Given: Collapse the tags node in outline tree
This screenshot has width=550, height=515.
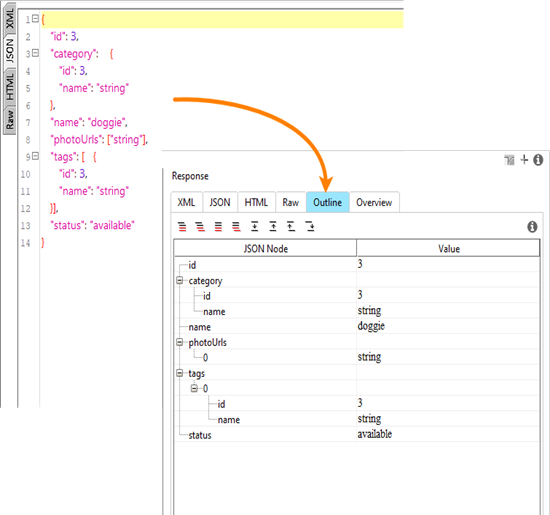Looking at the screenshot, I should point(180,373).
